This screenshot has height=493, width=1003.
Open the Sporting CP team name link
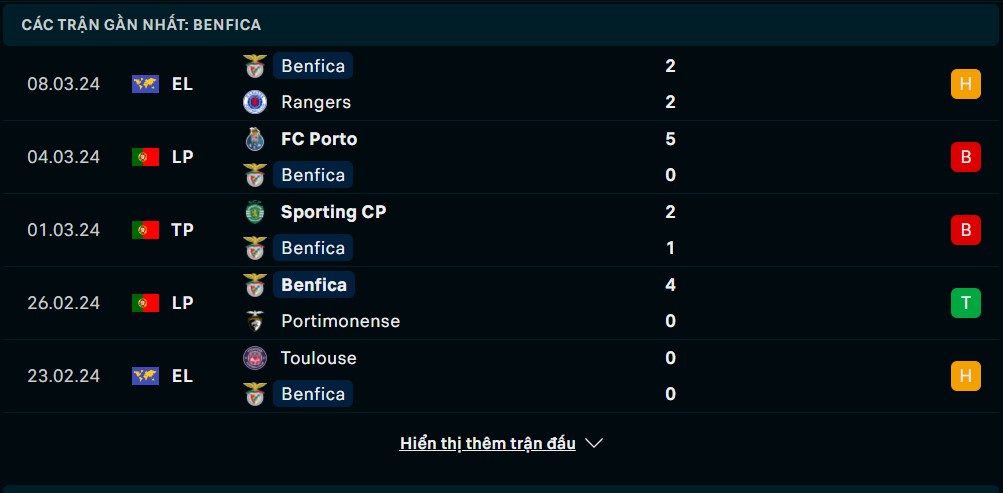pyautogui.click(x=333, y=212)
